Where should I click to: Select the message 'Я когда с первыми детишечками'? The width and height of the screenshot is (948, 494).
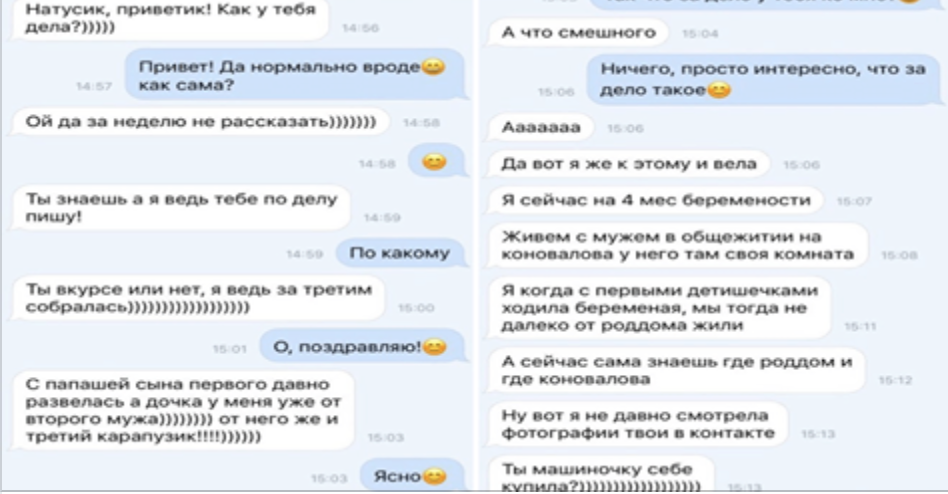point(660,308)
